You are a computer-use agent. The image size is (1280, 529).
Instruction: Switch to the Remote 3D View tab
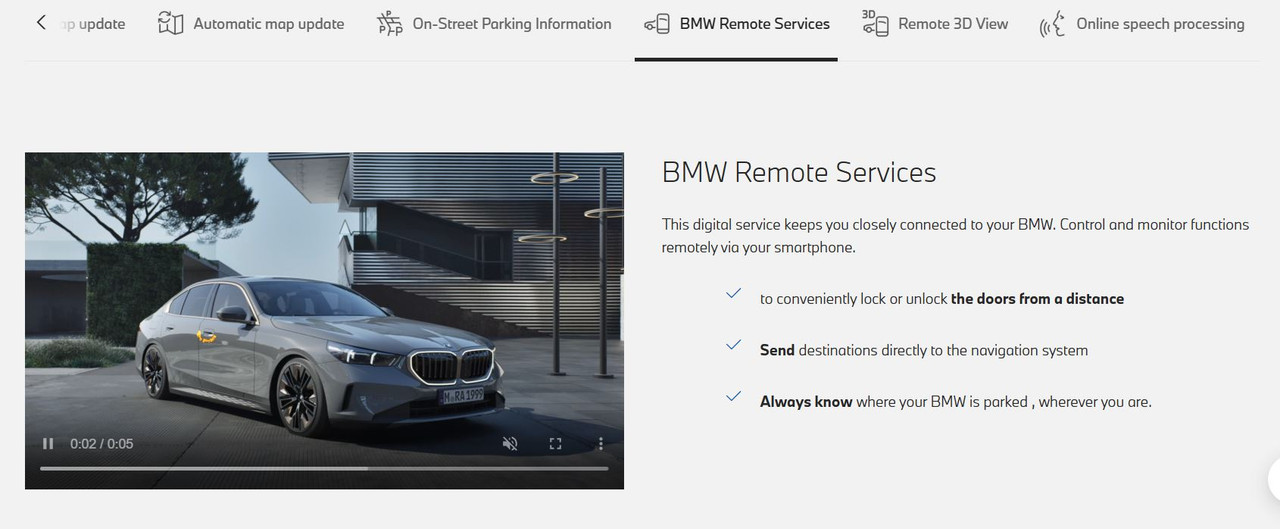tap(935, 24)
